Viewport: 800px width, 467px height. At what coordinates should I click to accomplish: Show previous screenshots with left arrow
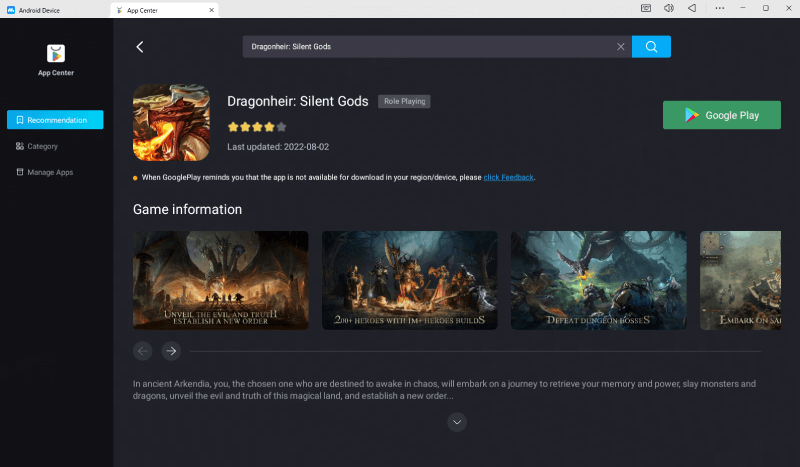click(x=143, y=351)
